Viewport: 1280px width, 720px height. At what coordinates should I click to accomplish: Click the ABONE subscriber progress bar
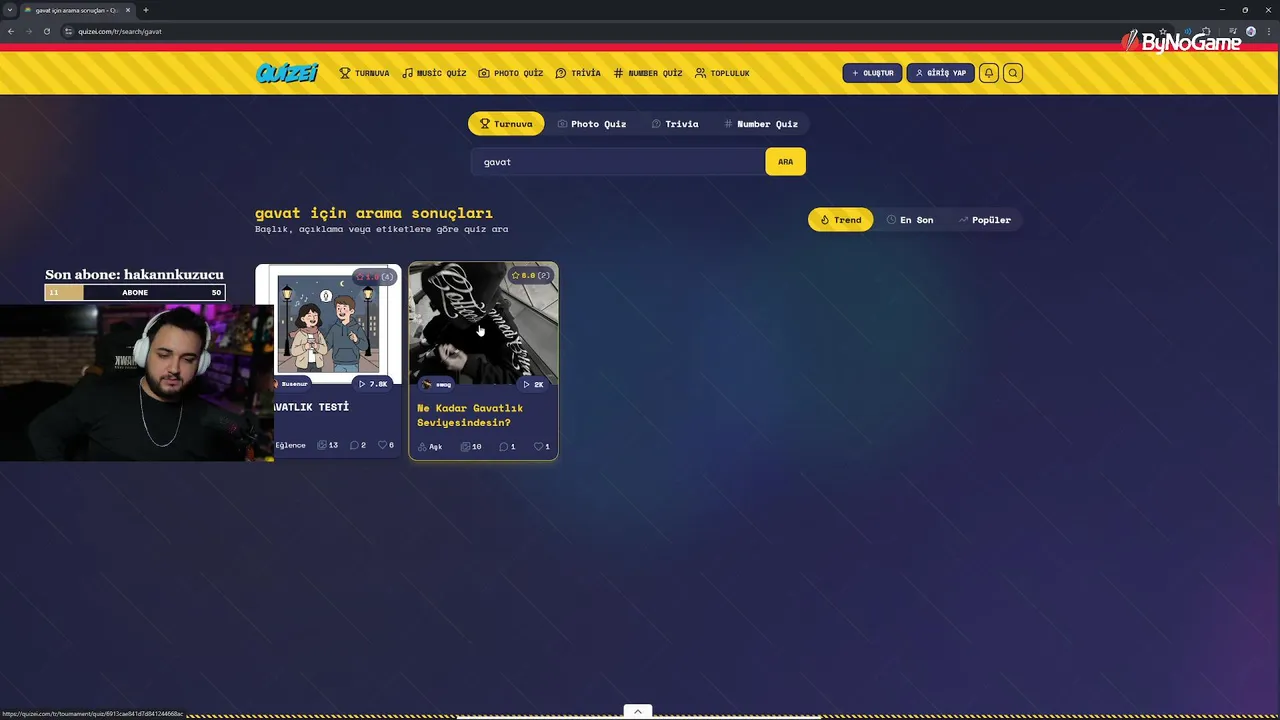135,292
